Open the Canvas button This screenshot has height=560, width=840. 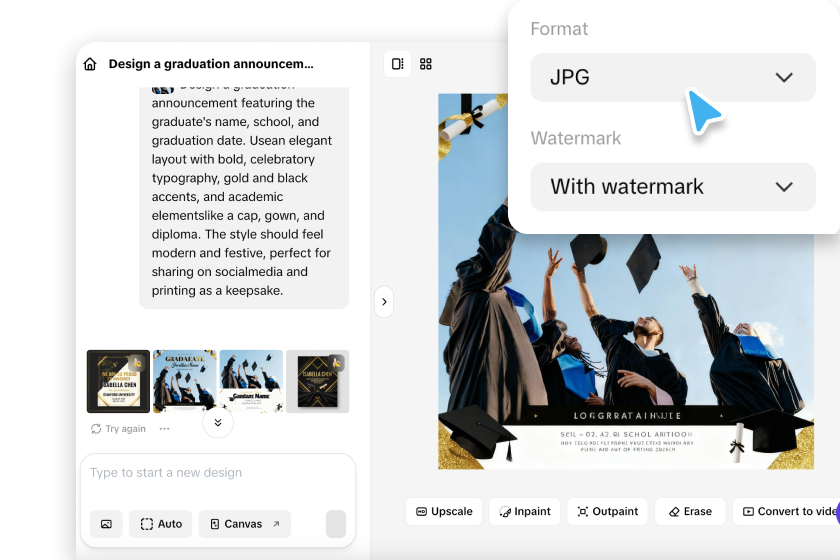tap(245, 524)
